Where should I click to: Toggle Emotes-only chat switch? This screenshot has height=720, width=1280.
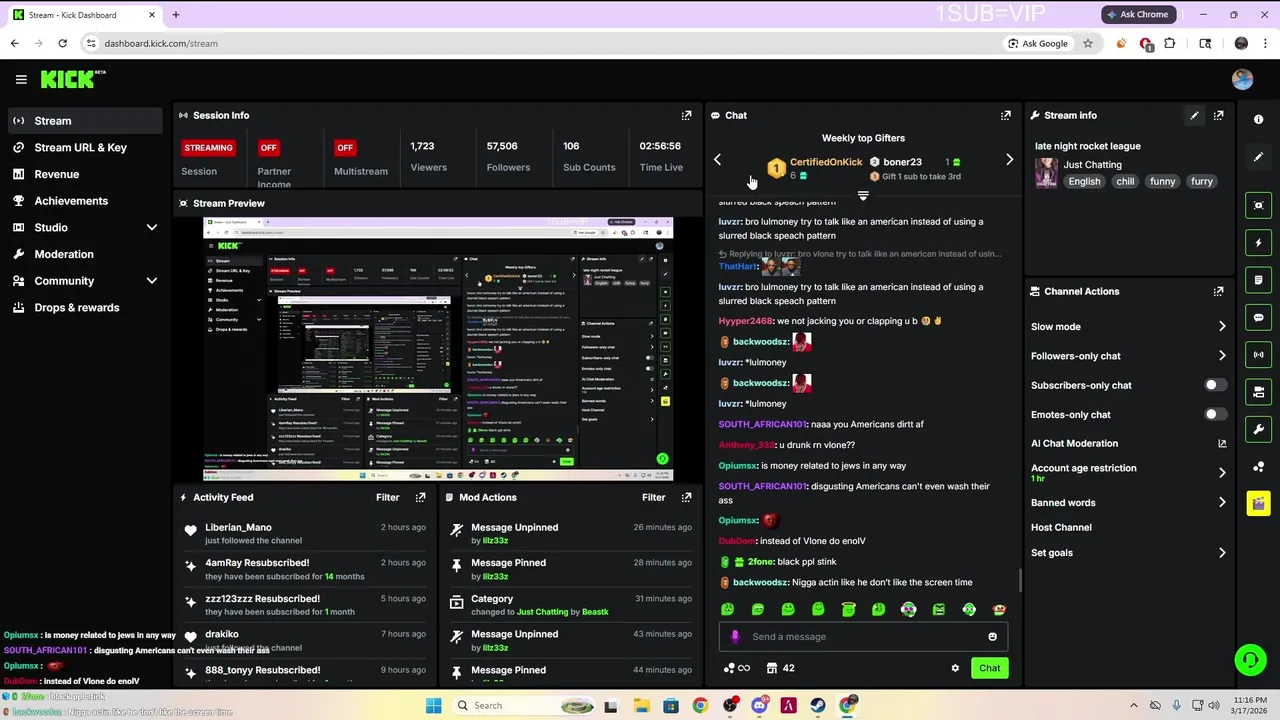pyautogui.click(x=1215, y=414)
